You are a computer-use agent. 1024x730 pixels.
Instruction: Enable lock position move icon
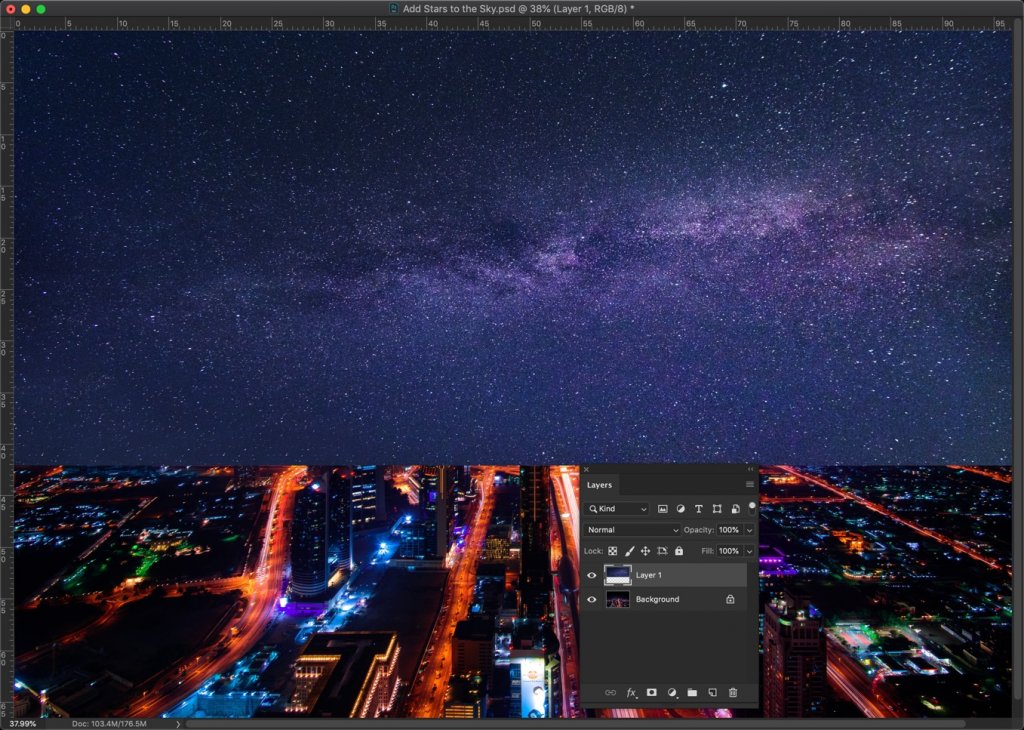[x=645, y=551]
